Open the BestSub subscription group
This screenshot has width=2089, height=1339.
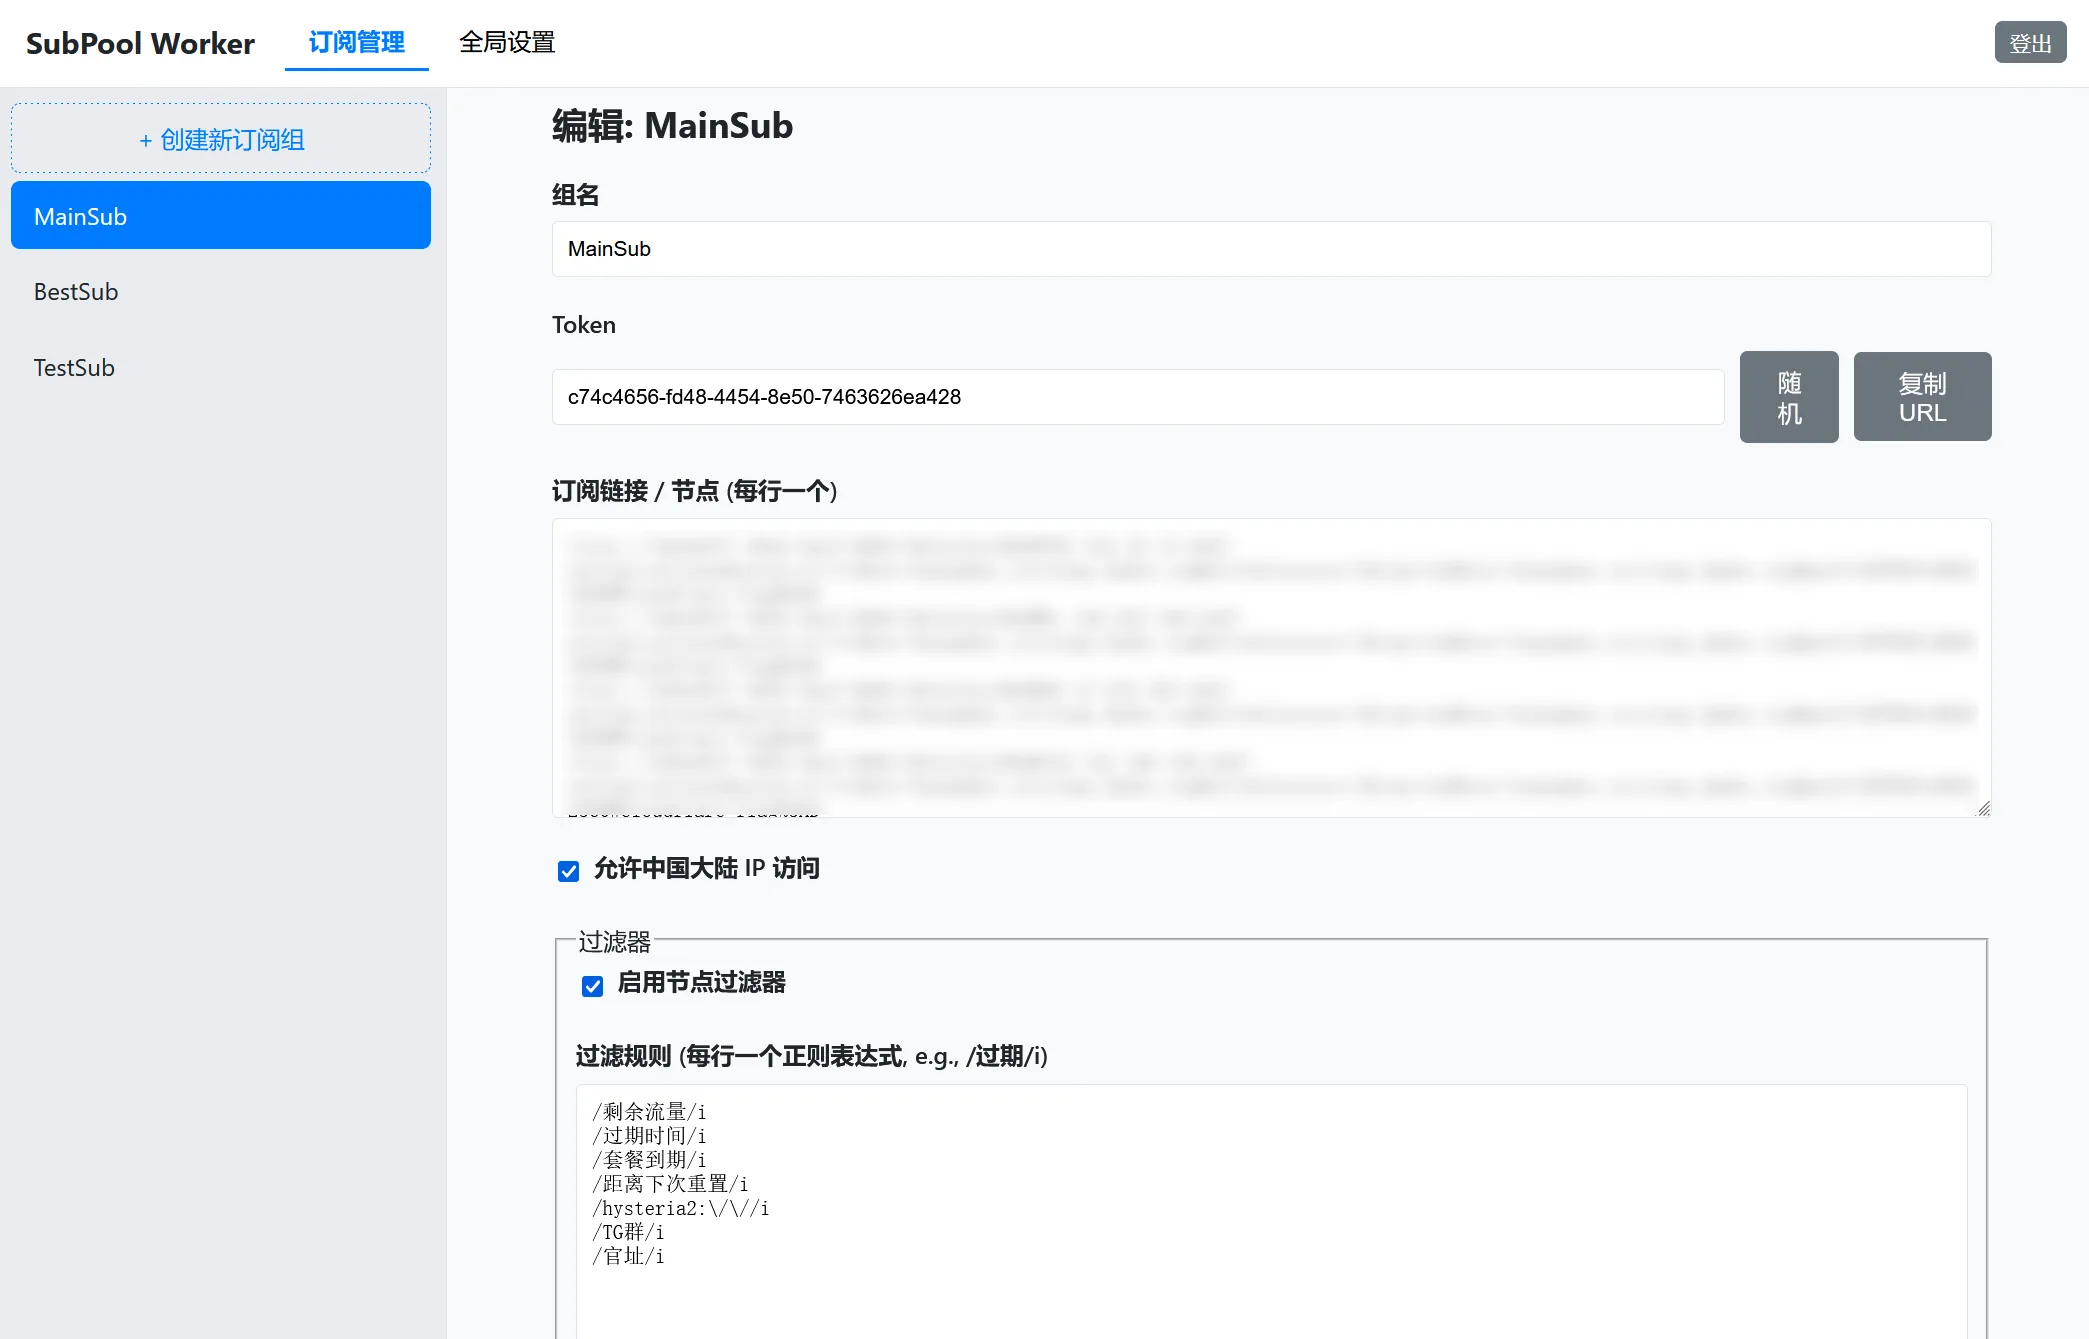pyautogui.click(x=220, y=291)
